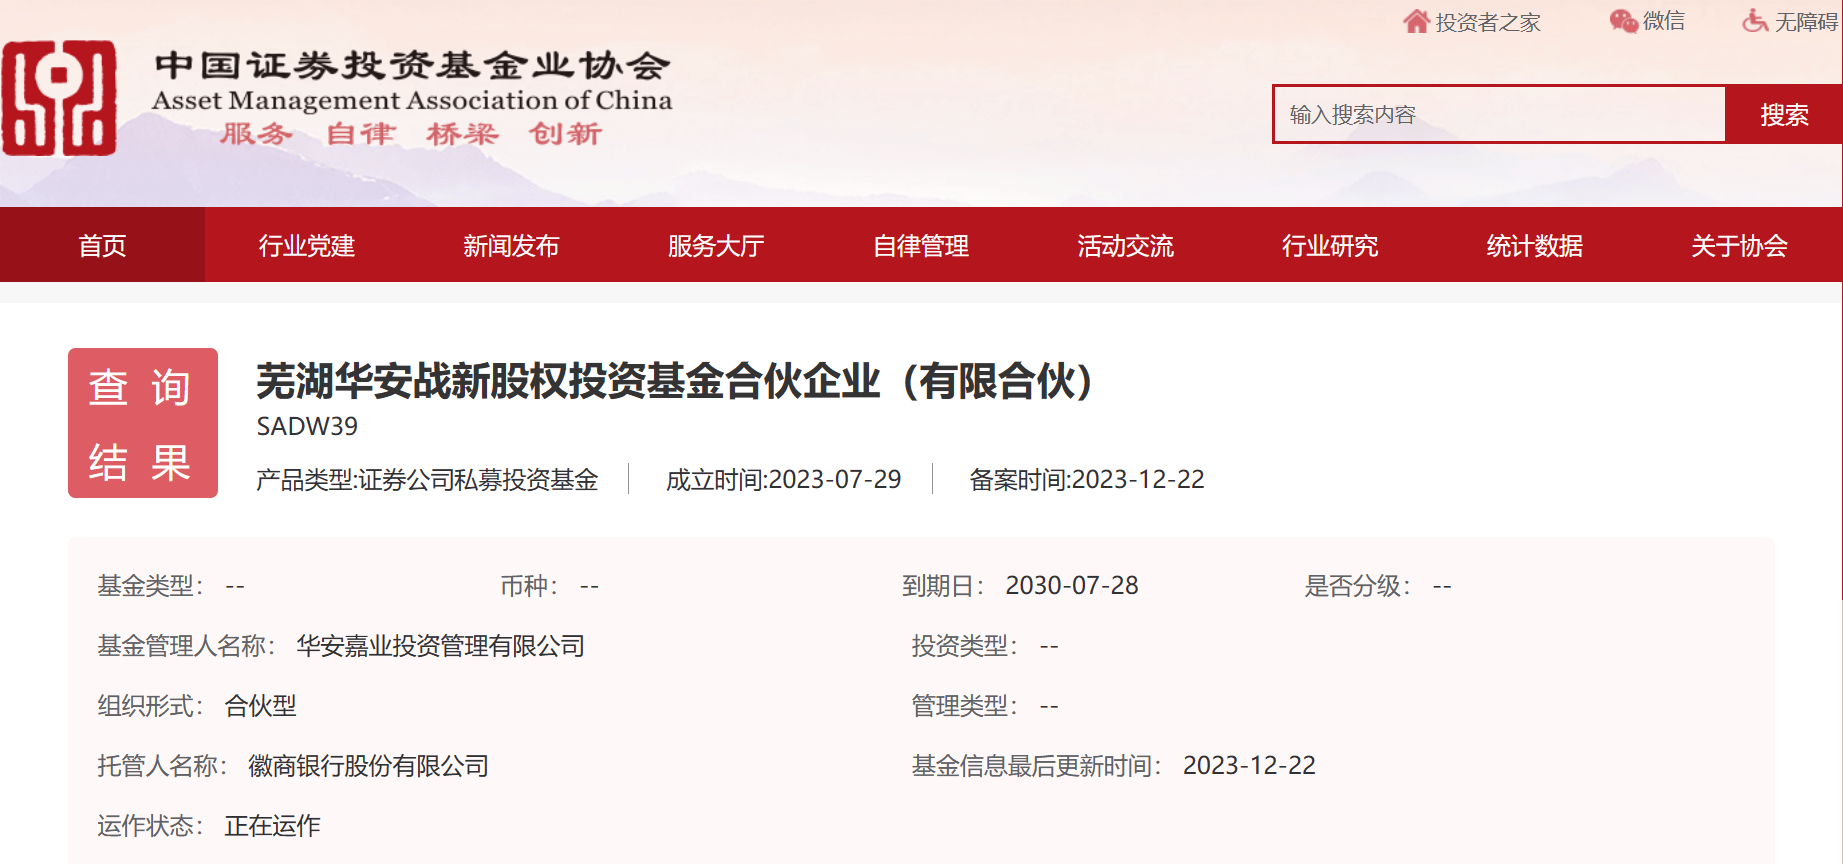Viewport: 1843px width, 864px height.
Task: Open the 投资者之家 link
Action: pos(1488,22)
